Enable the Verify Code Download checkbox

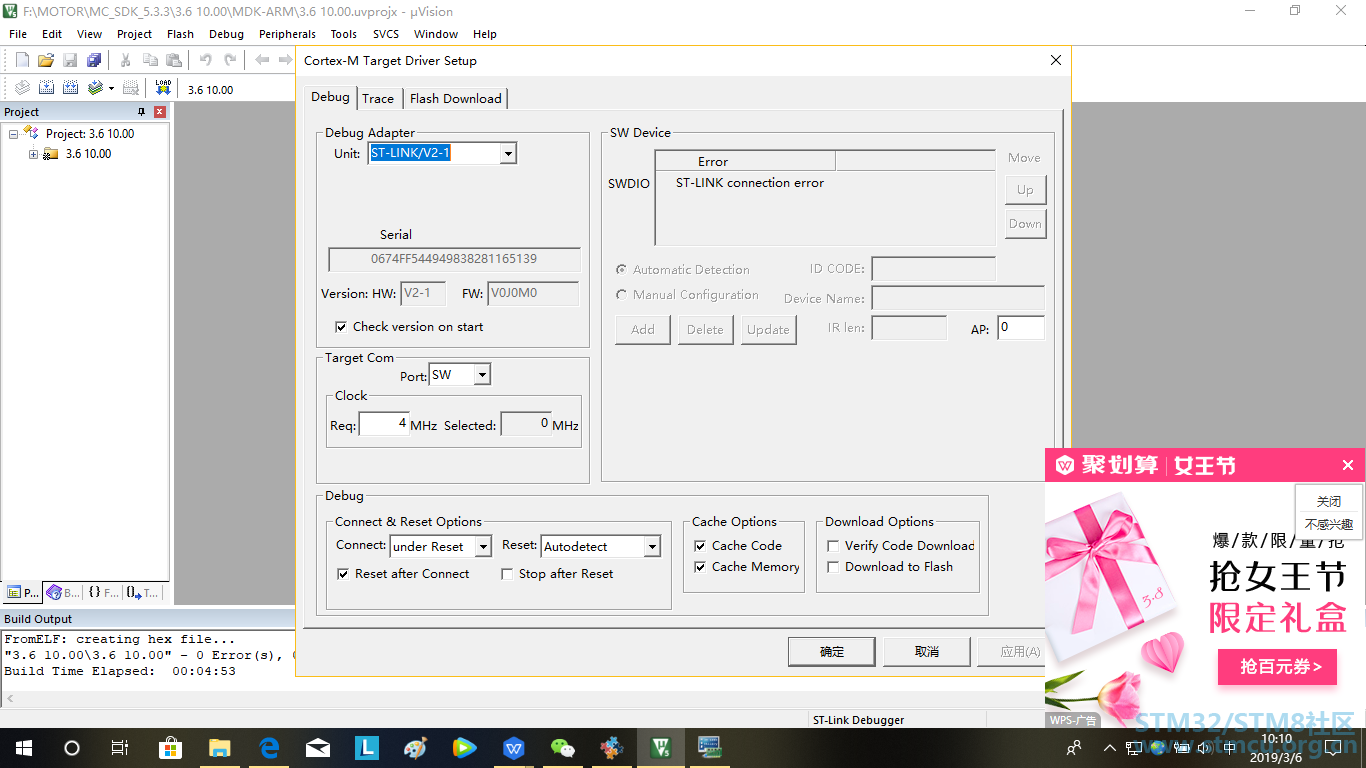click(833, 546)
